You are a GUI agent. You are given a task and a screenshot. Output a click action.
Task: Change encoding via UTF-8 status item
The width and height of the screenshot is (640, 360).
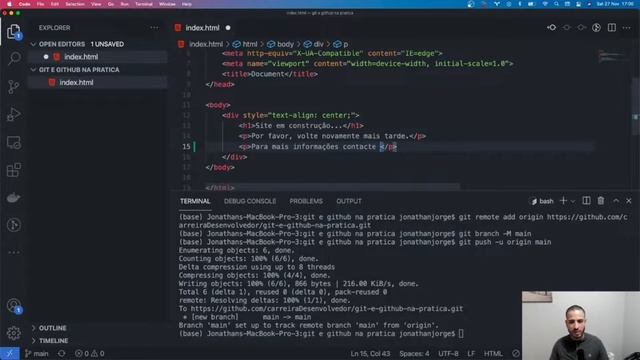(x=448, y=353)
